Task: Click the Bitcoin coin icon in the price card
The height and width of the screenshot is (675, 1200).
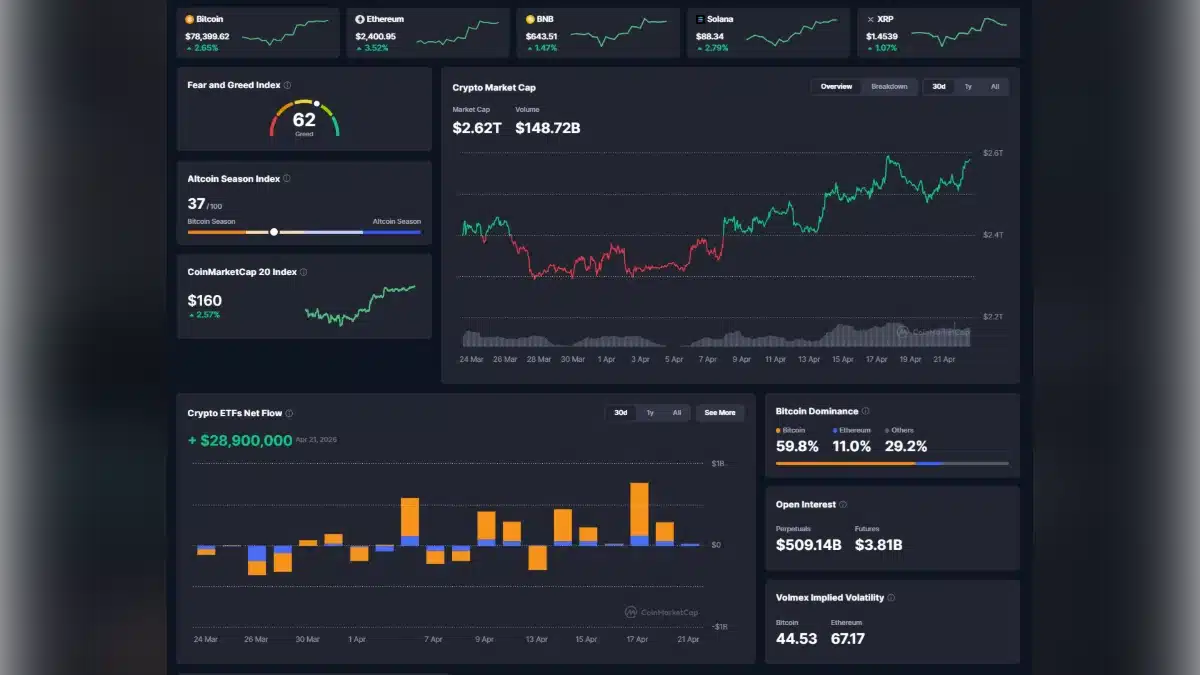Action: (x=189, y=18)
